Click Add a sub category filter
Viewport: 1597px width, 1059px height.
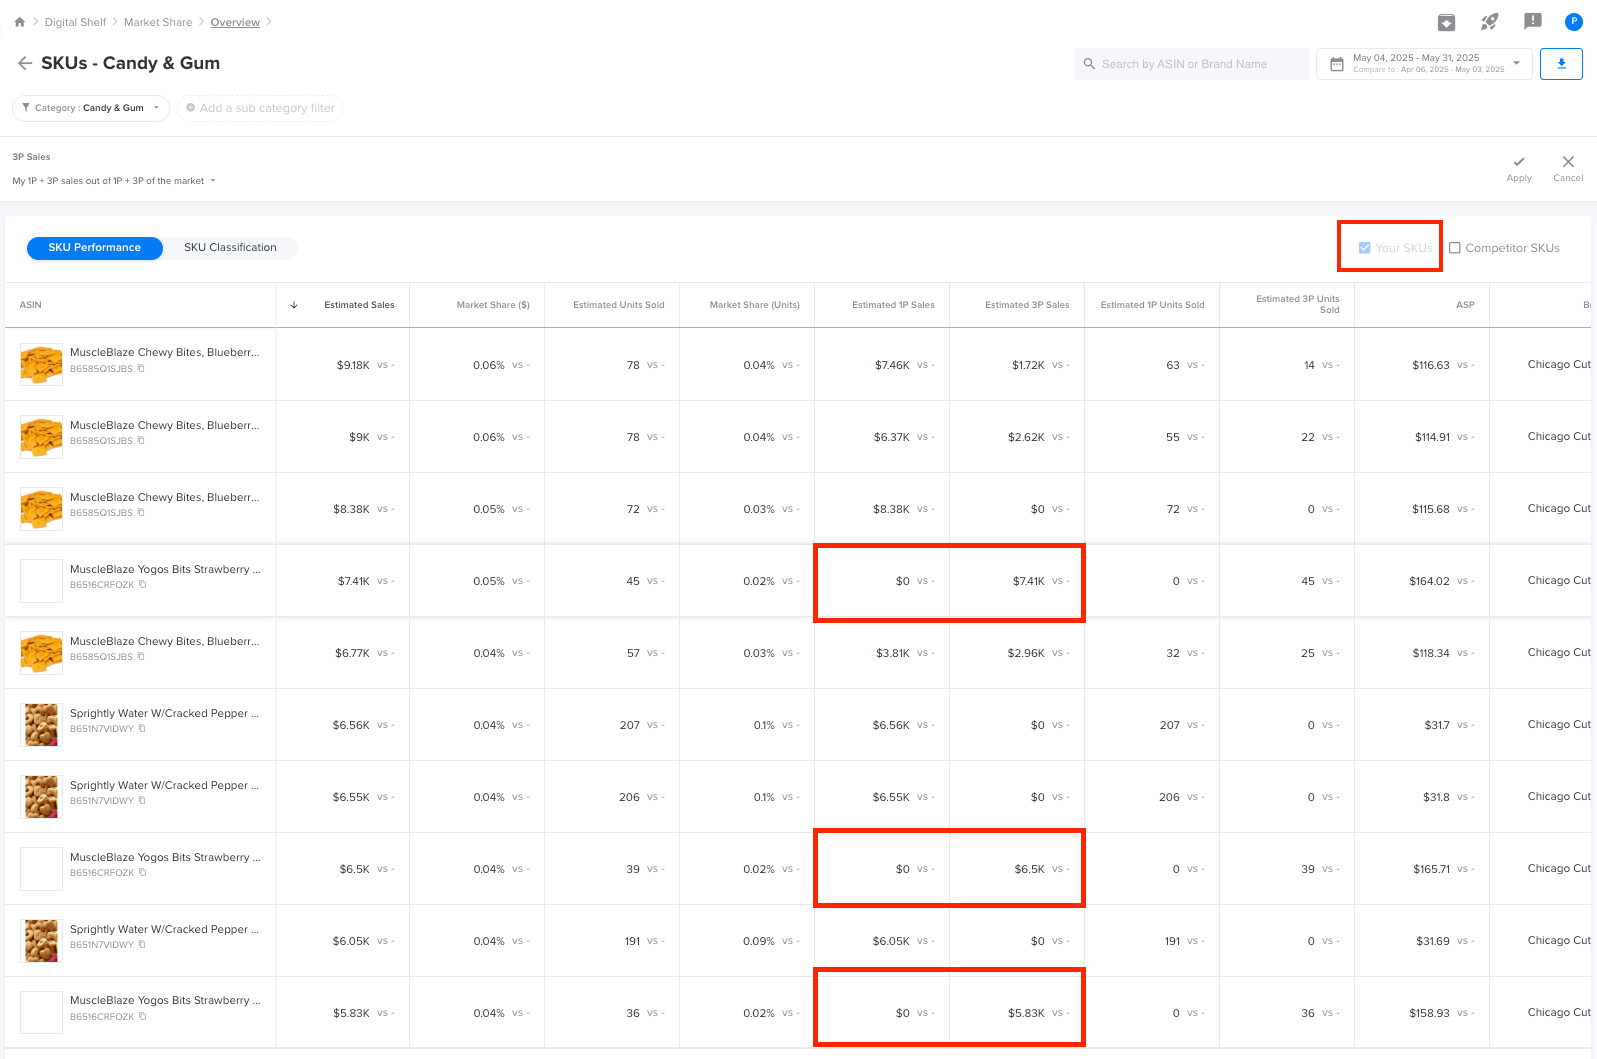click(x=260, y=108)
